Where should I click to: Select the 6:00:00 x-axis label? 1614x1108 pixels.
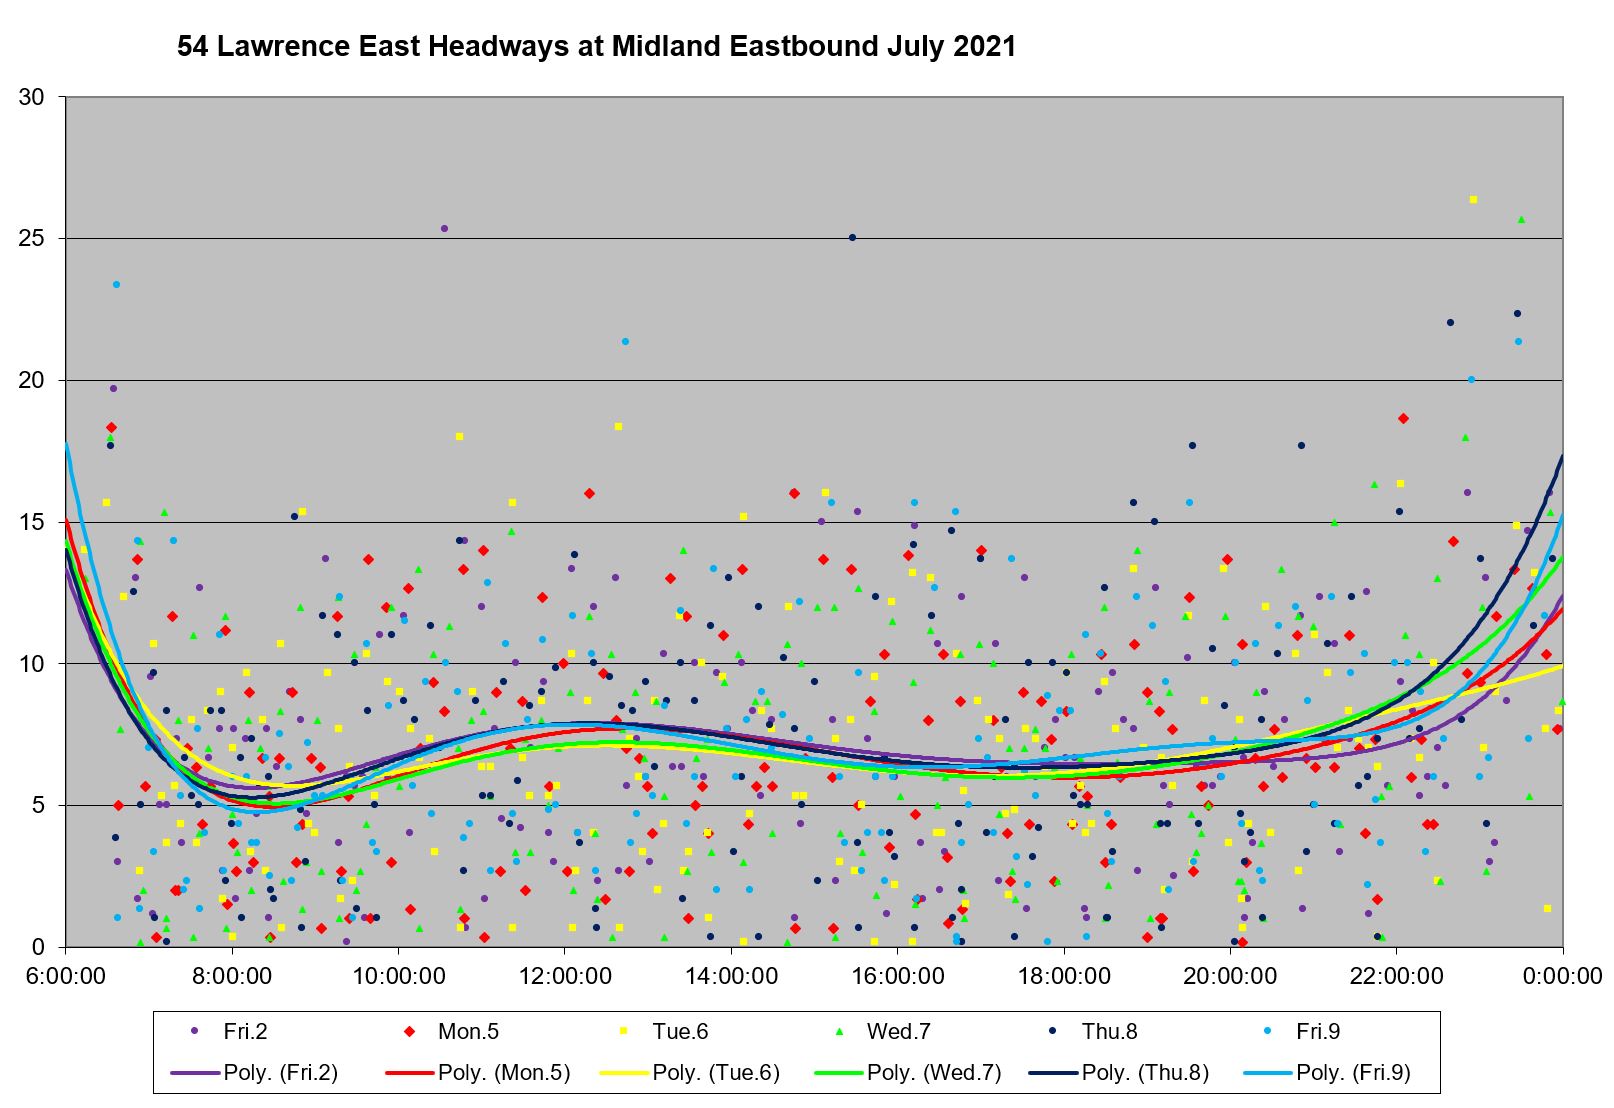point(66,976)
